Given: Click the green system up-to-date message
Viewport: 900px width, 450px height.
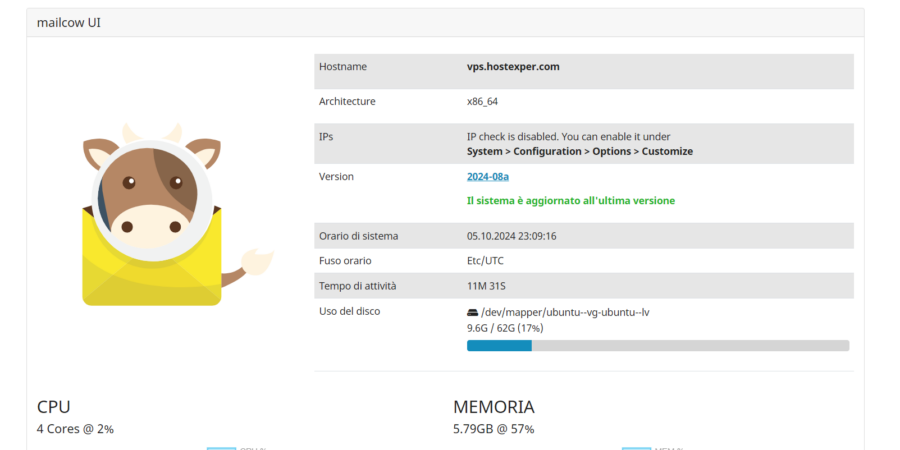Looking at the screenshot, I should [x=570, y=201].
